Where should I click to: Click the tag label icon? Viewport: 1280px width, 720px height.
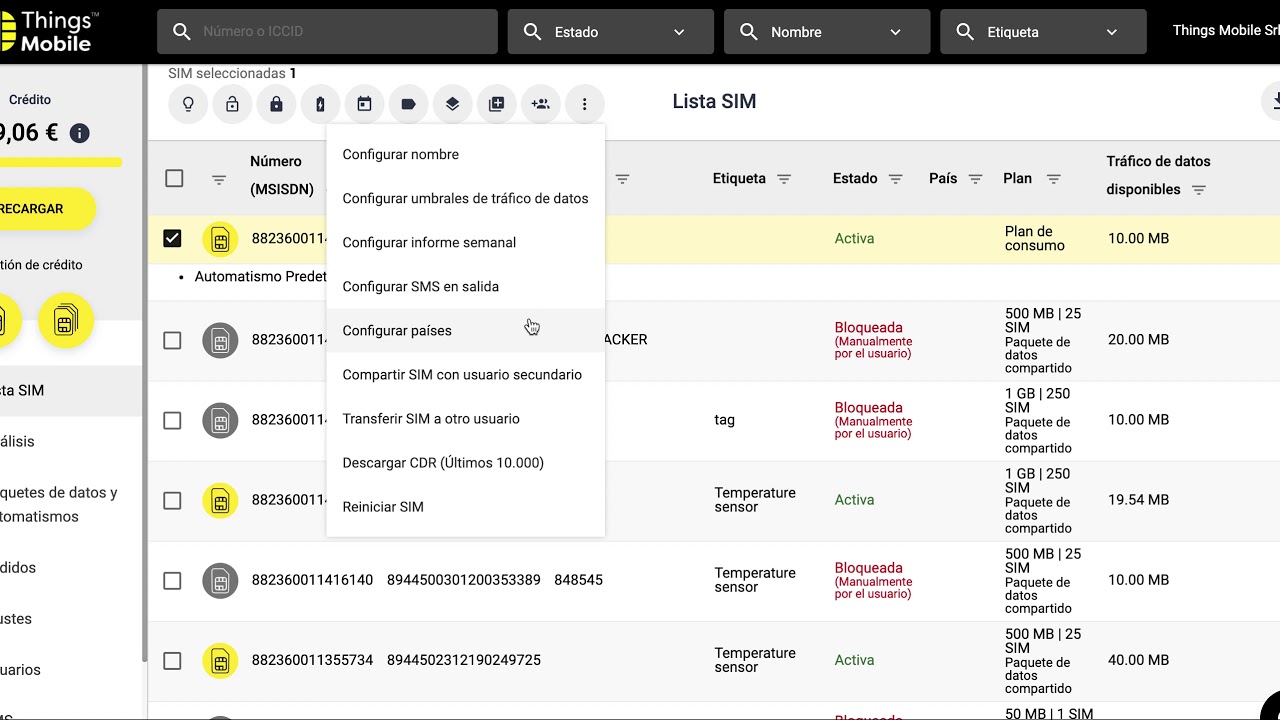(408, 104)
